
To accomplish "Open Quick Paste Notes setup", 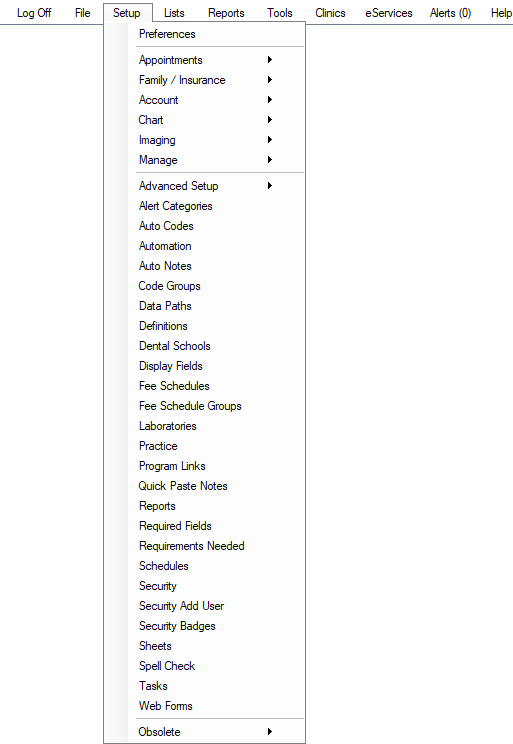I will [204, 486].
